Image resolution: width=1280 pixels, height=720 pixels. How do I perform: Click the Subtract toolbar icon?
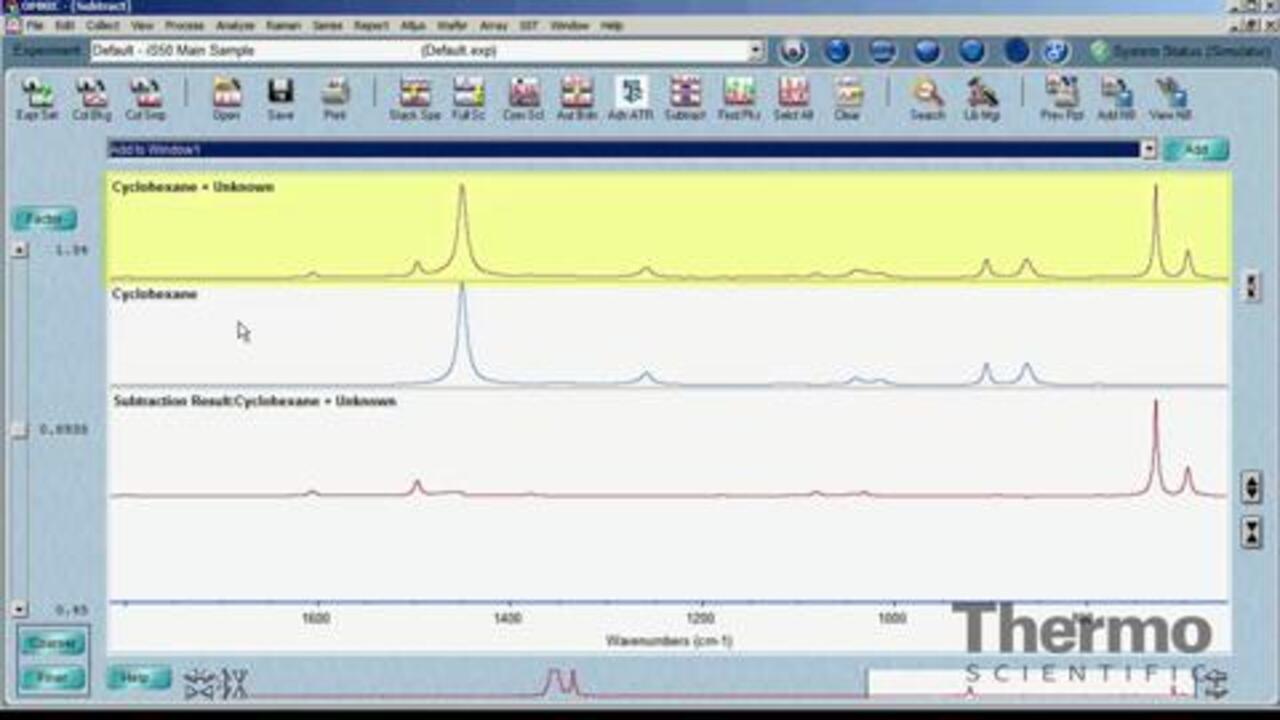point(685,98)
